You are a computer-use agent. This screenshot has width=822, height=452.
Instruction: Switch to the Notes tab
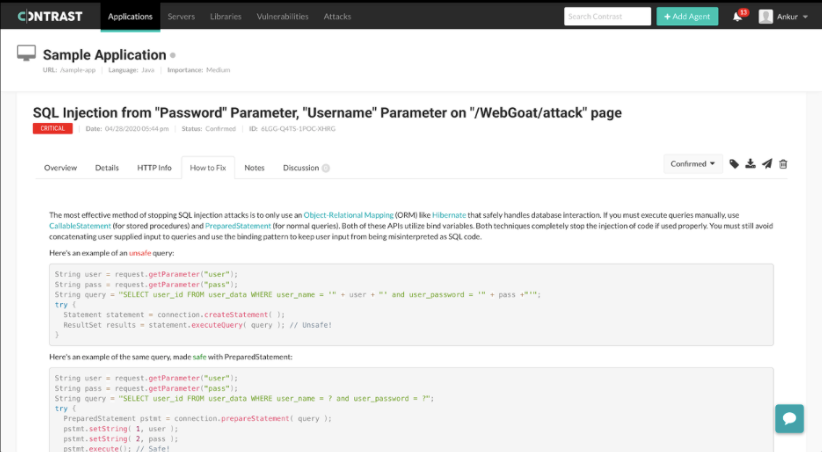[254, 168]
